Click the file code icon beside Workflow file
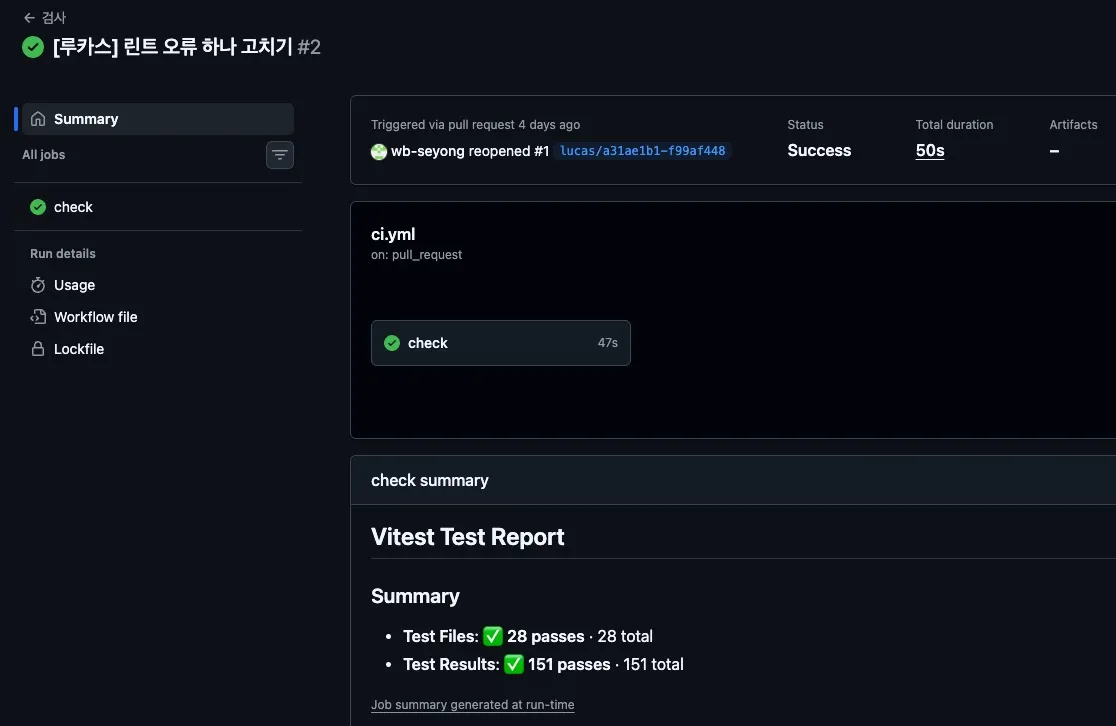 pyautogui.click(x=38, y=317)
